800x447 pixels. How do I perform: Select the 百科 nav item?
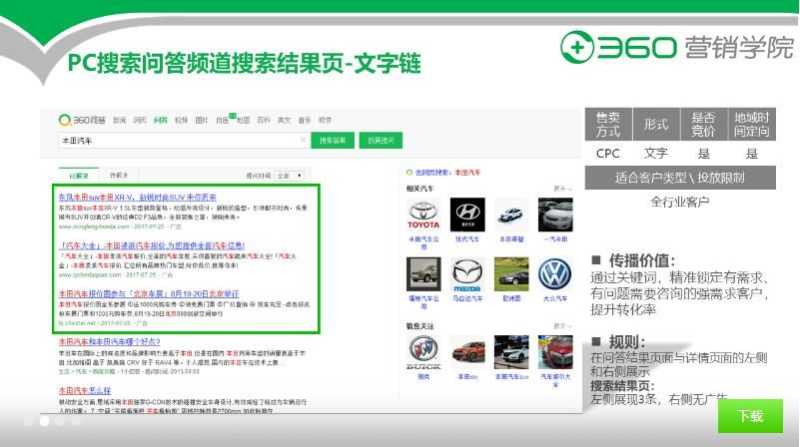click(263, 120)
